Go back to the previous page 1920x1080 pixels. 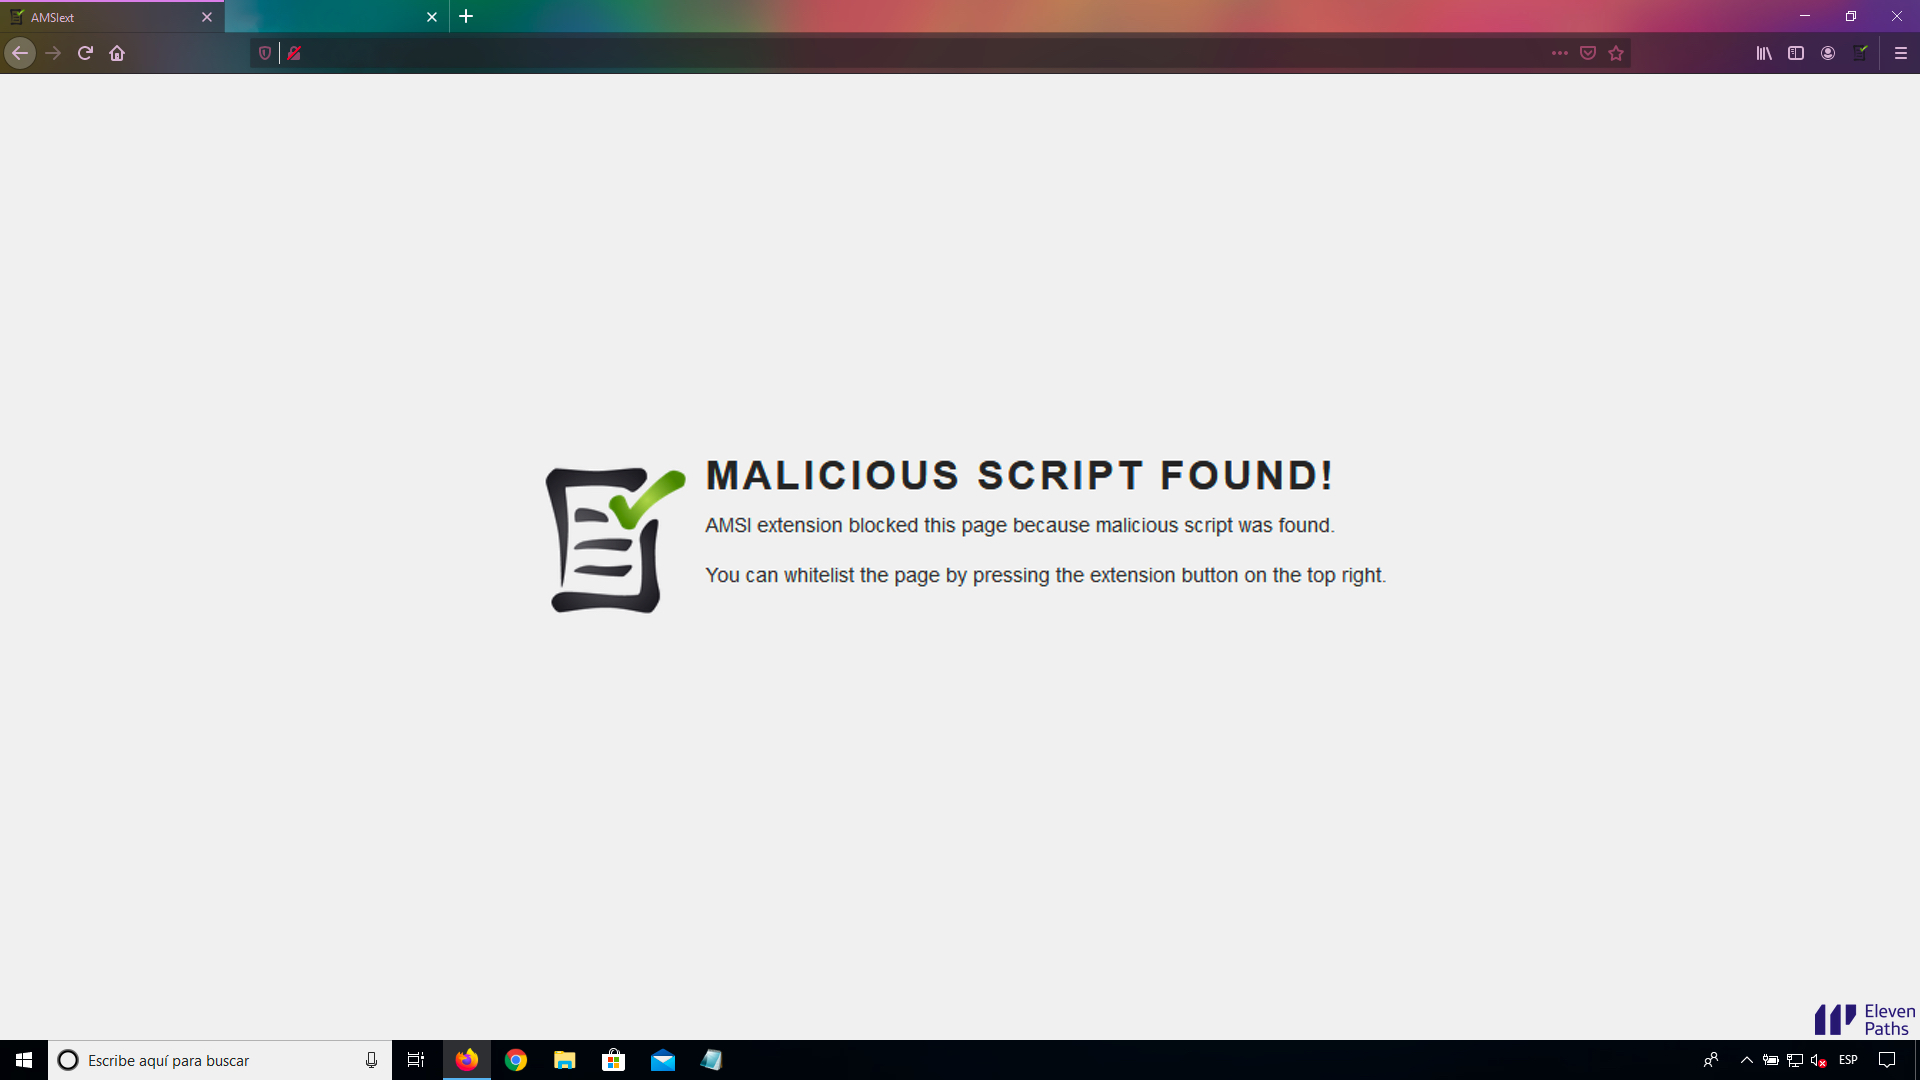tap(20, 53)
